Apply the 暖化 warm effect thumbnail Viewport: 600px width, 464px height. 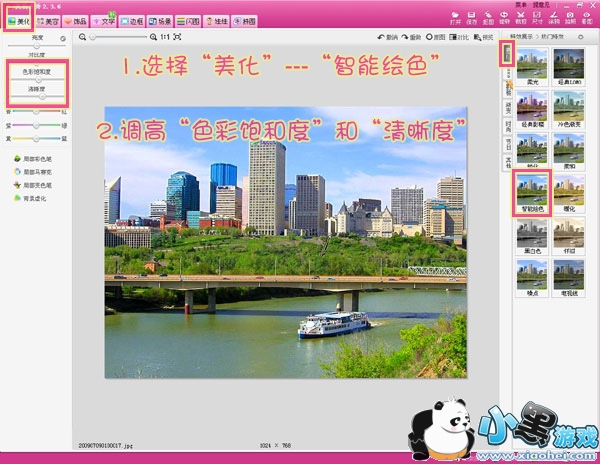pos(569,193)
